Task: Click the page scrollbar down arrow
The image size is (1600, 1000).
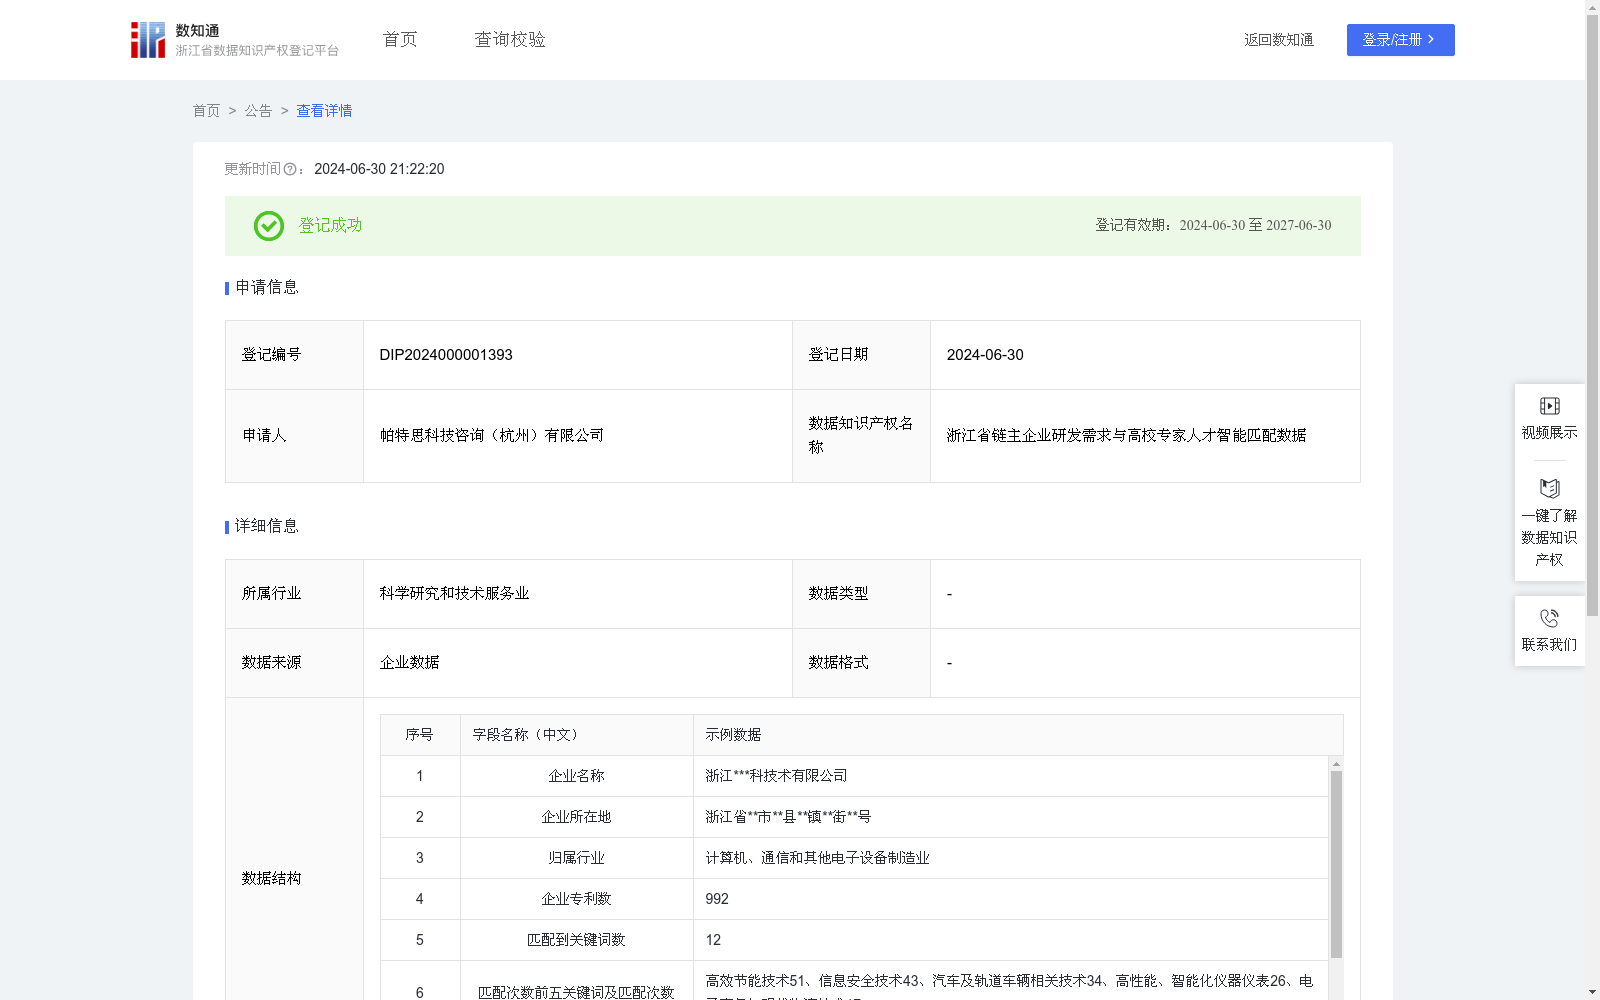Action: pos(1592,993)
